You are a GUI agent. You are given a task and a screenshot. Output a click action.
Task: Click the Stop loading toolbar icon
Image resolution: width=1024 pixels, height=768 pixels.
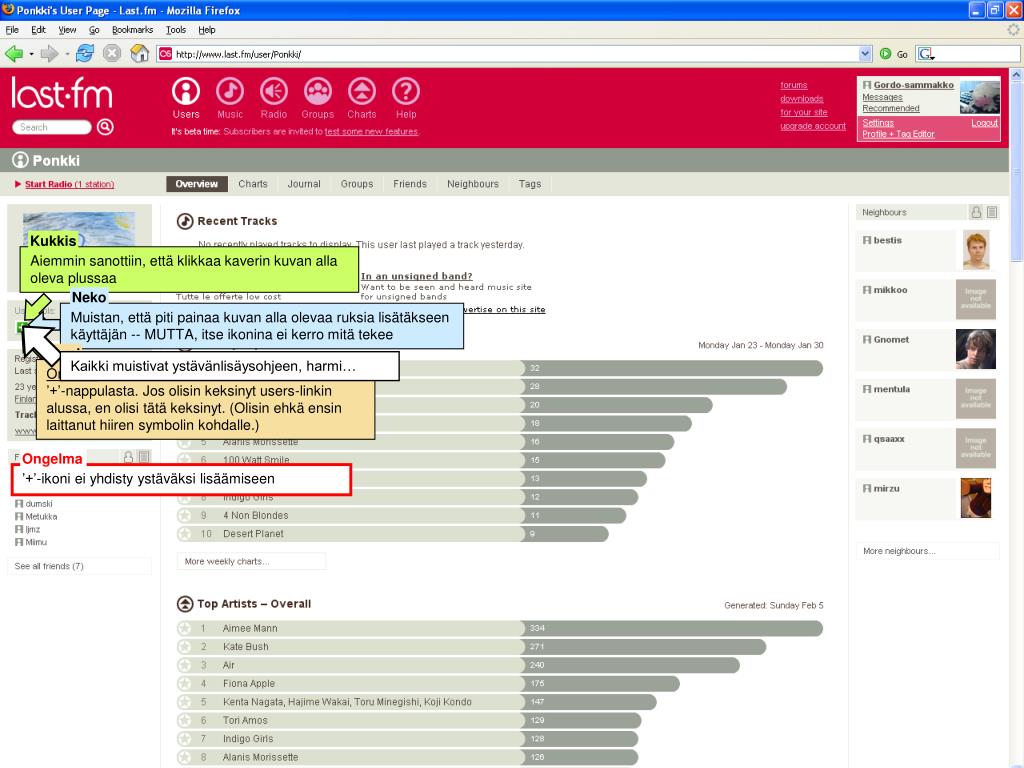pos(112,54)
